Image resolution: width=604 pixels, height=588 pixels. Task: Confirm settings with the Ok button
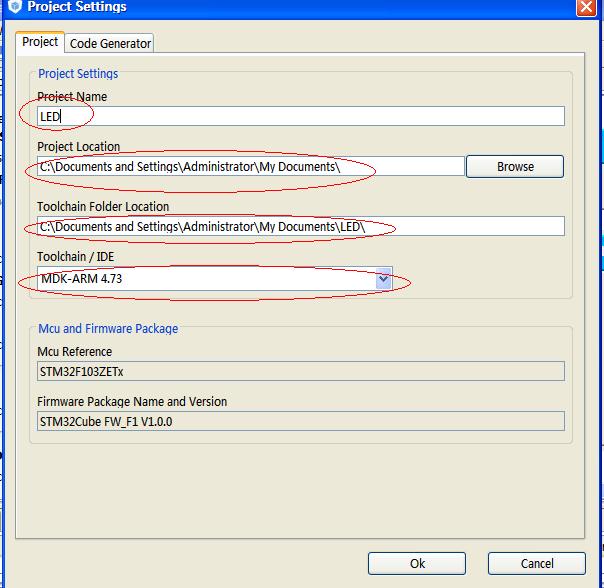point(416,563)
